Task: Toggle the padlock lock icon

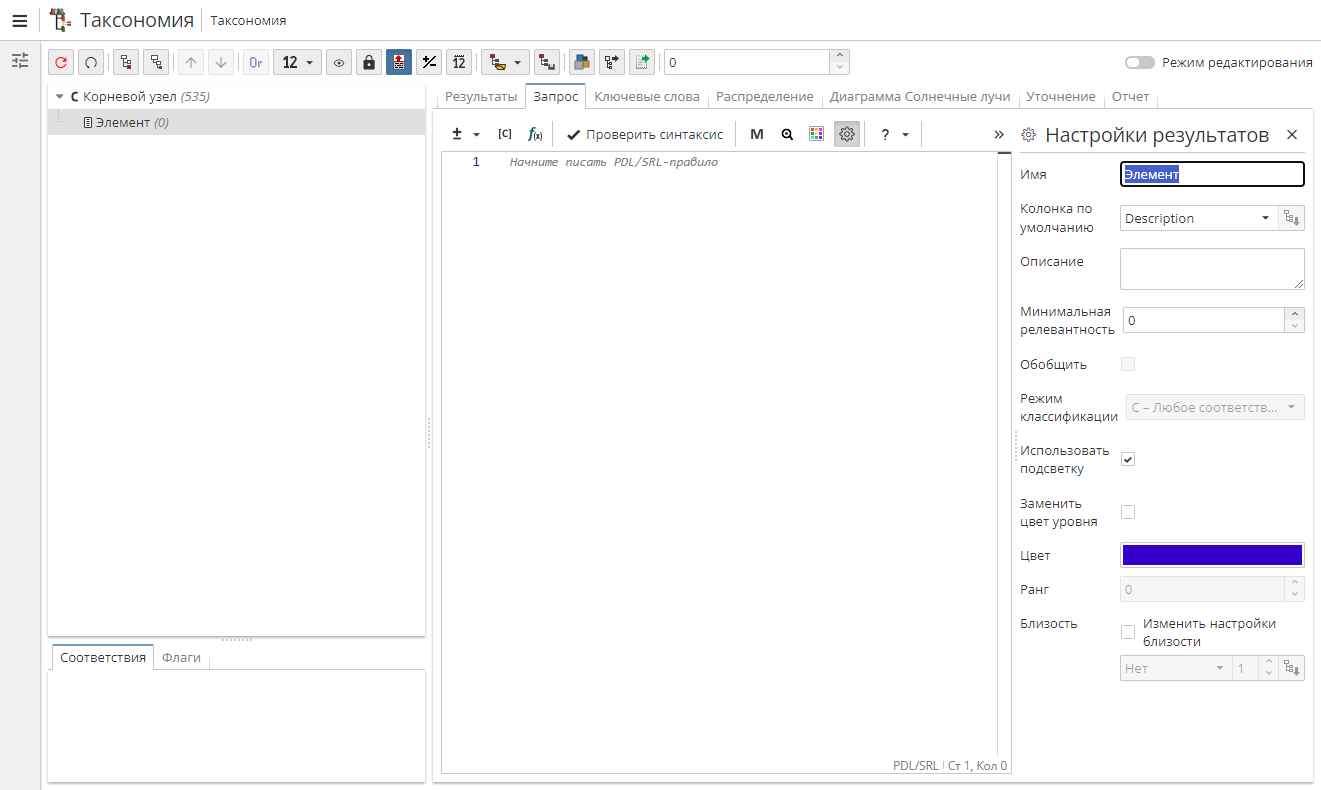Action: click(x=369, y=62)
